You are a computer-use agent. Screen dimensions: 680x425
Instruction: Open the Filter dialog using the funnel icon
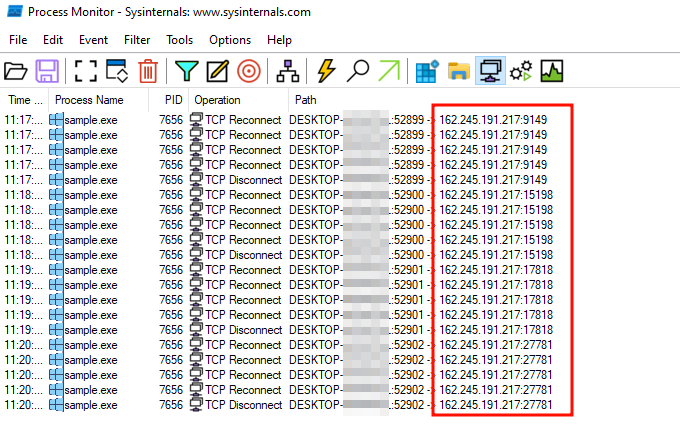(x=186, y=71)
